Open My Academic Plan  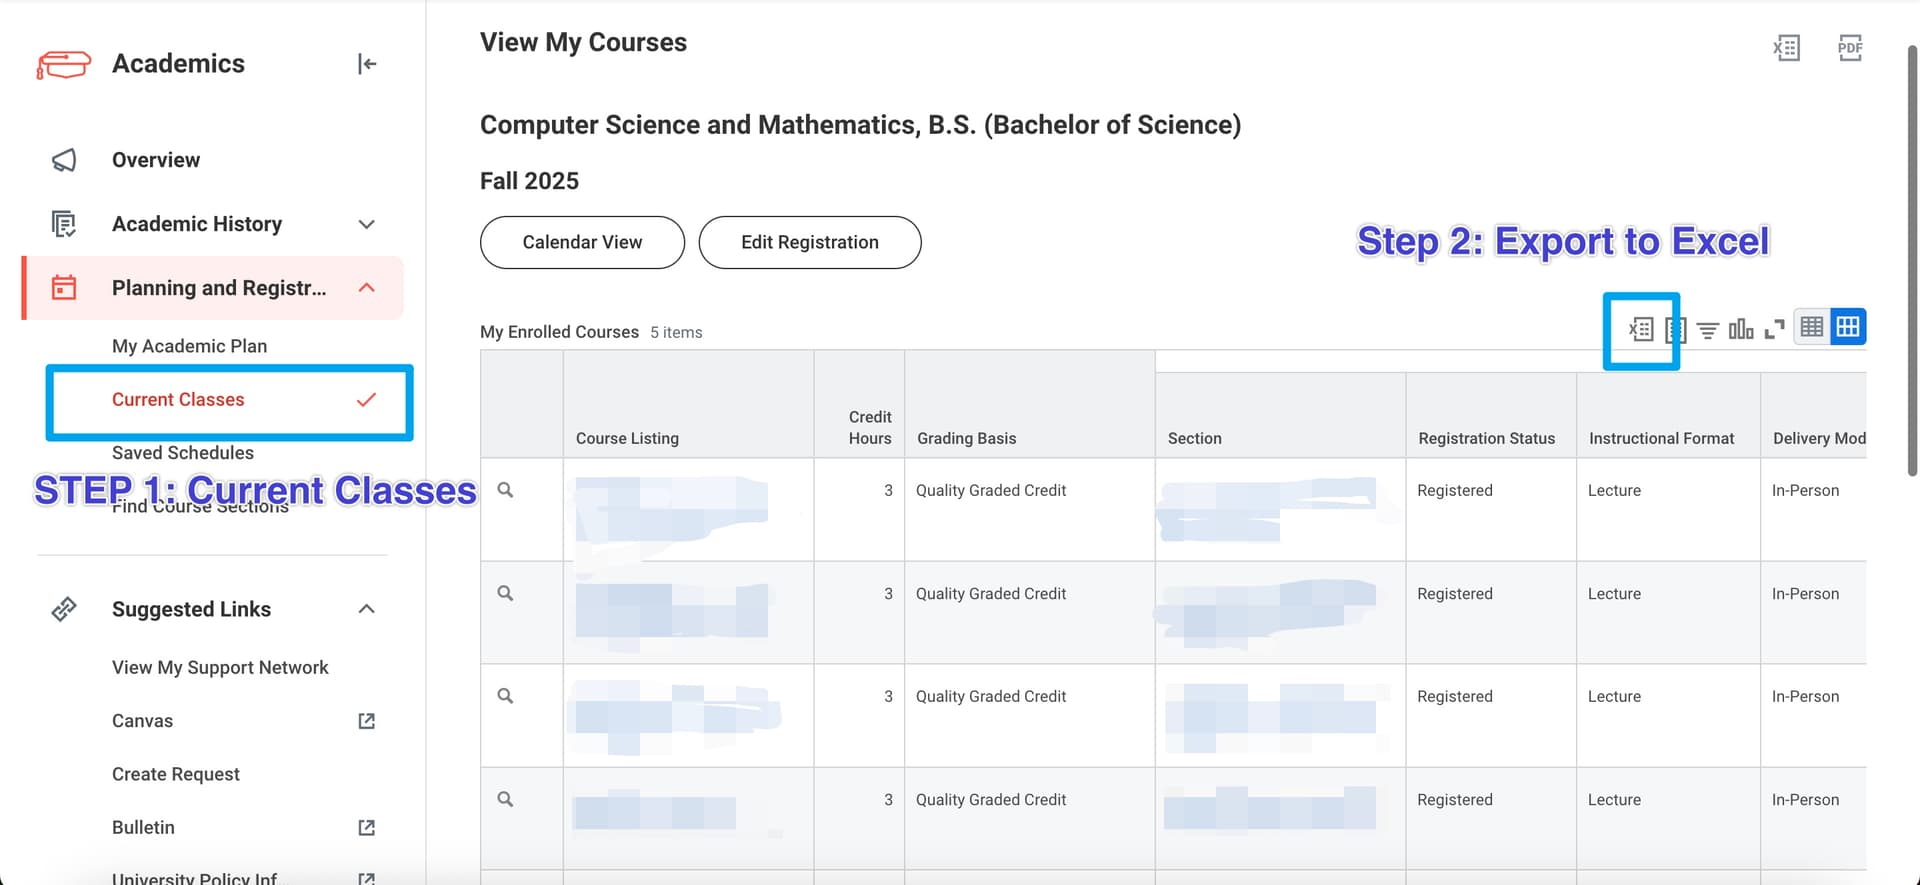[x=189, y=346]
